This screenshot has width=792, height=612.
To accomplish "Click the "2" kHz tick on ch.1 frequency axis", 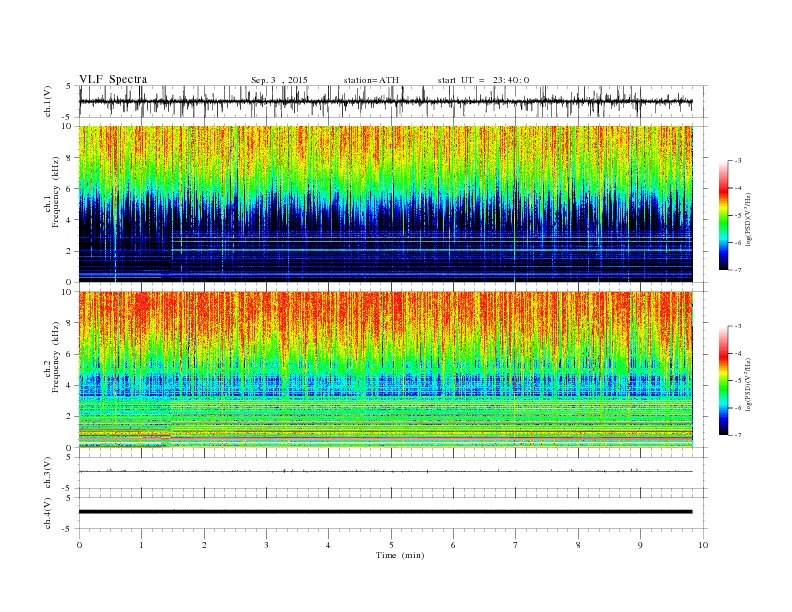I will pyautogui.click(x=69, y=251).
